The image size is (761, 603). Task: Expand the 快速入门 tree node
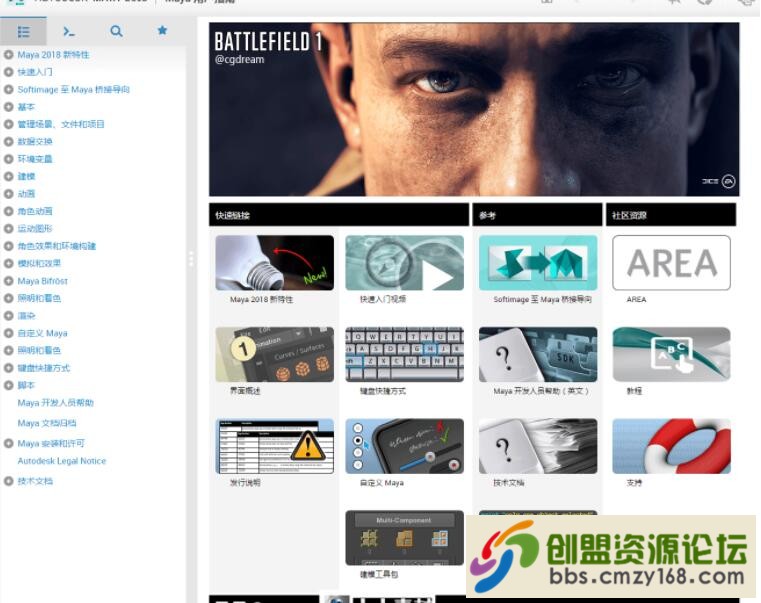[8, 72]
